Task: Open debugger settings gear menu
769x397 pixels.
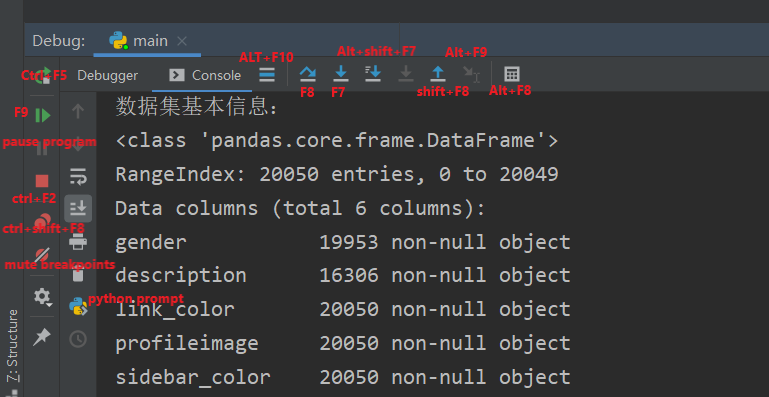Action: (42, 296)
